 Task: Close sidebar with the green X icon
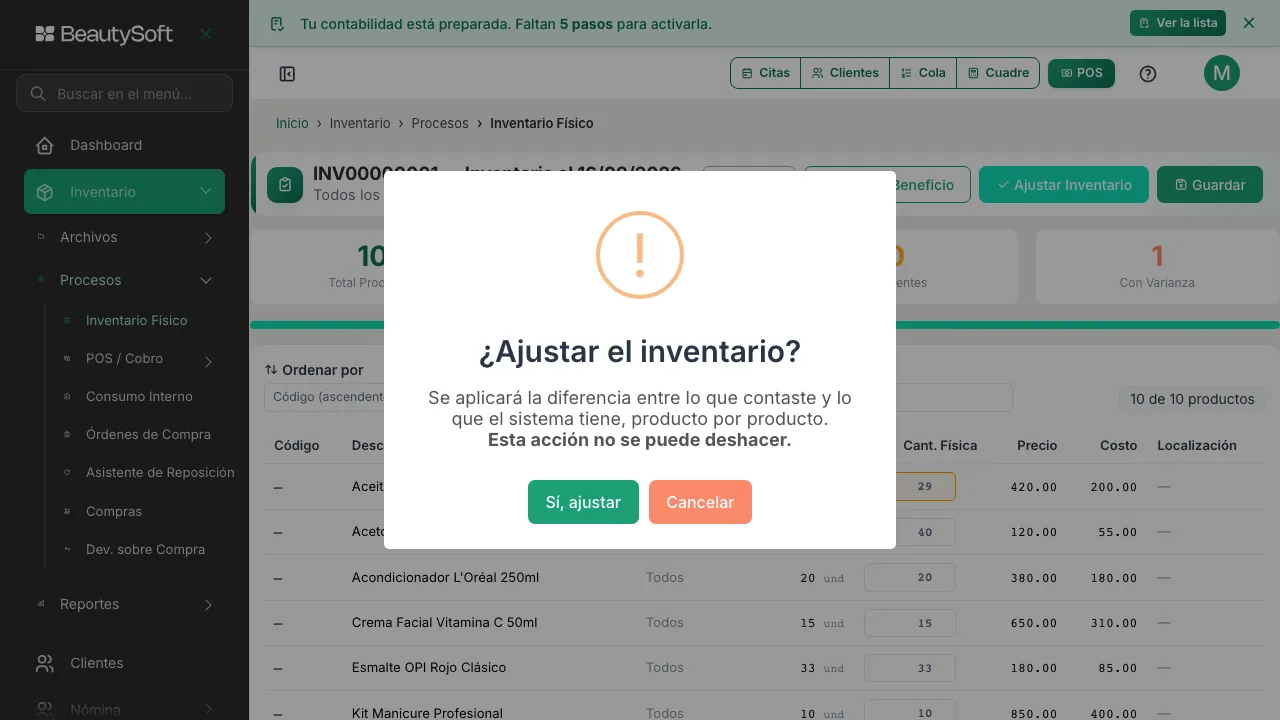tap(206, 34)
